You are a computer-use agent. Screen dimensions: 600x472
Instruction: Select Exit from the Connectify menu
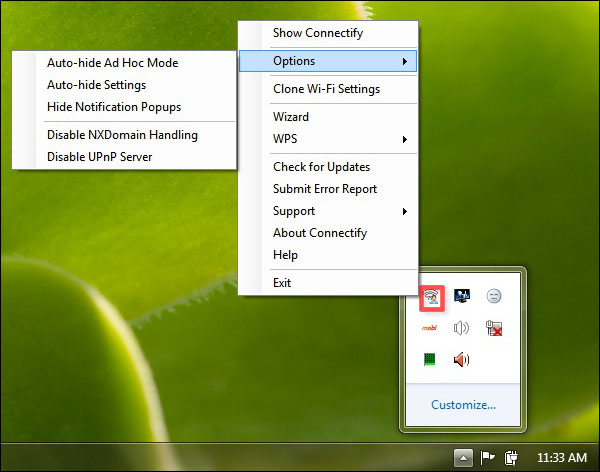click(x=328, y=283)
